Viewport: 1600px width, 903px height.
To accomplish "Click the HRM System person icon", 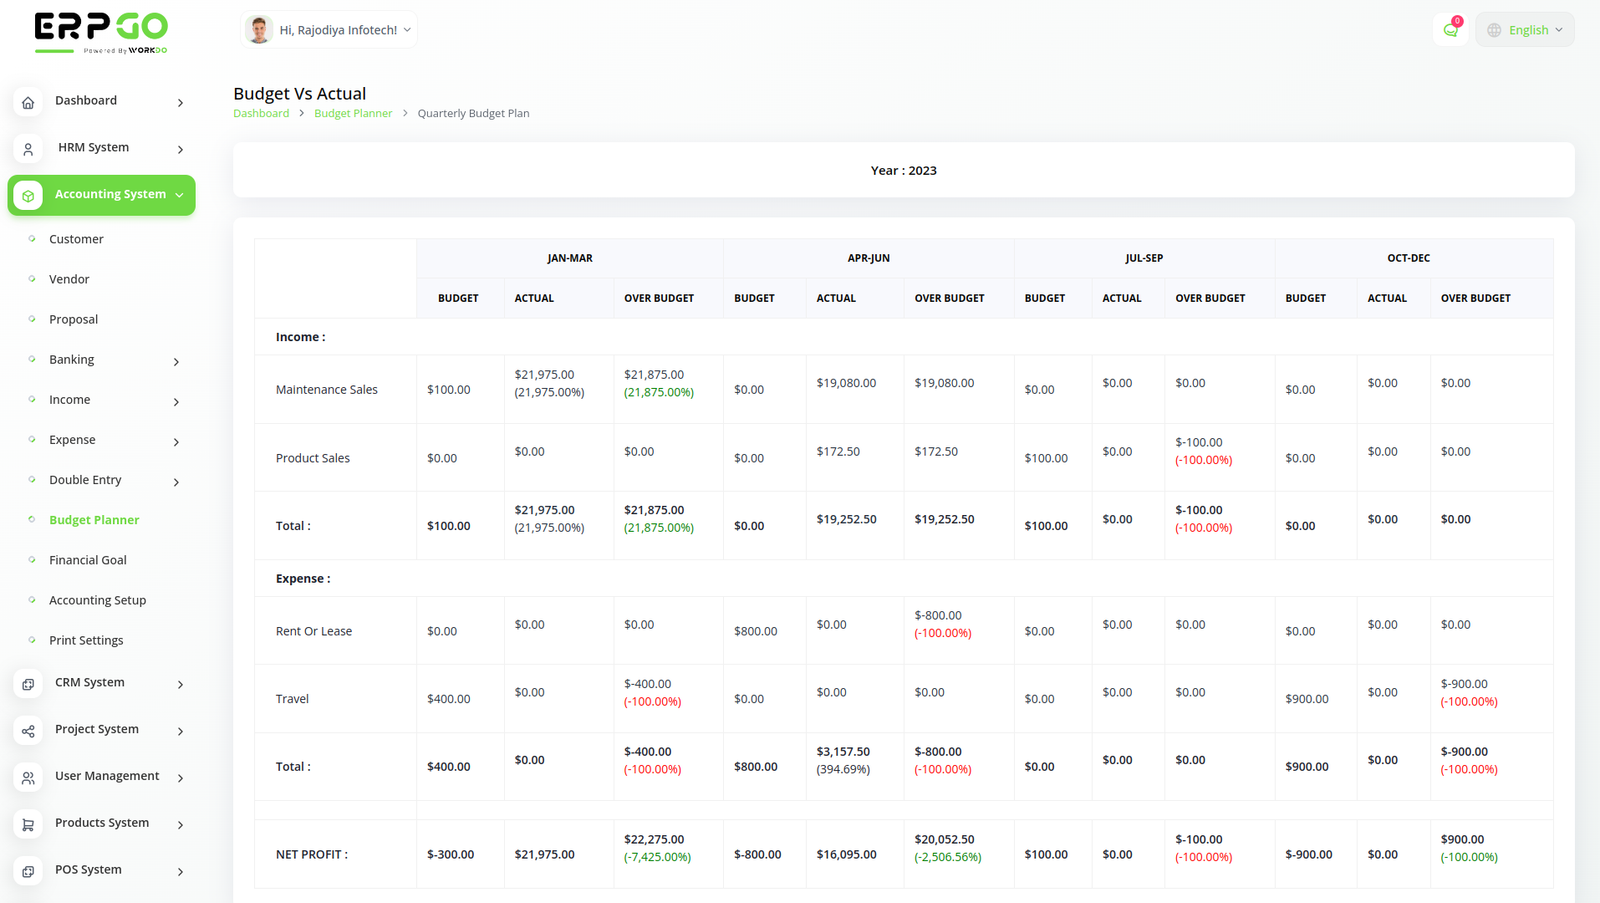I will 28,149.
